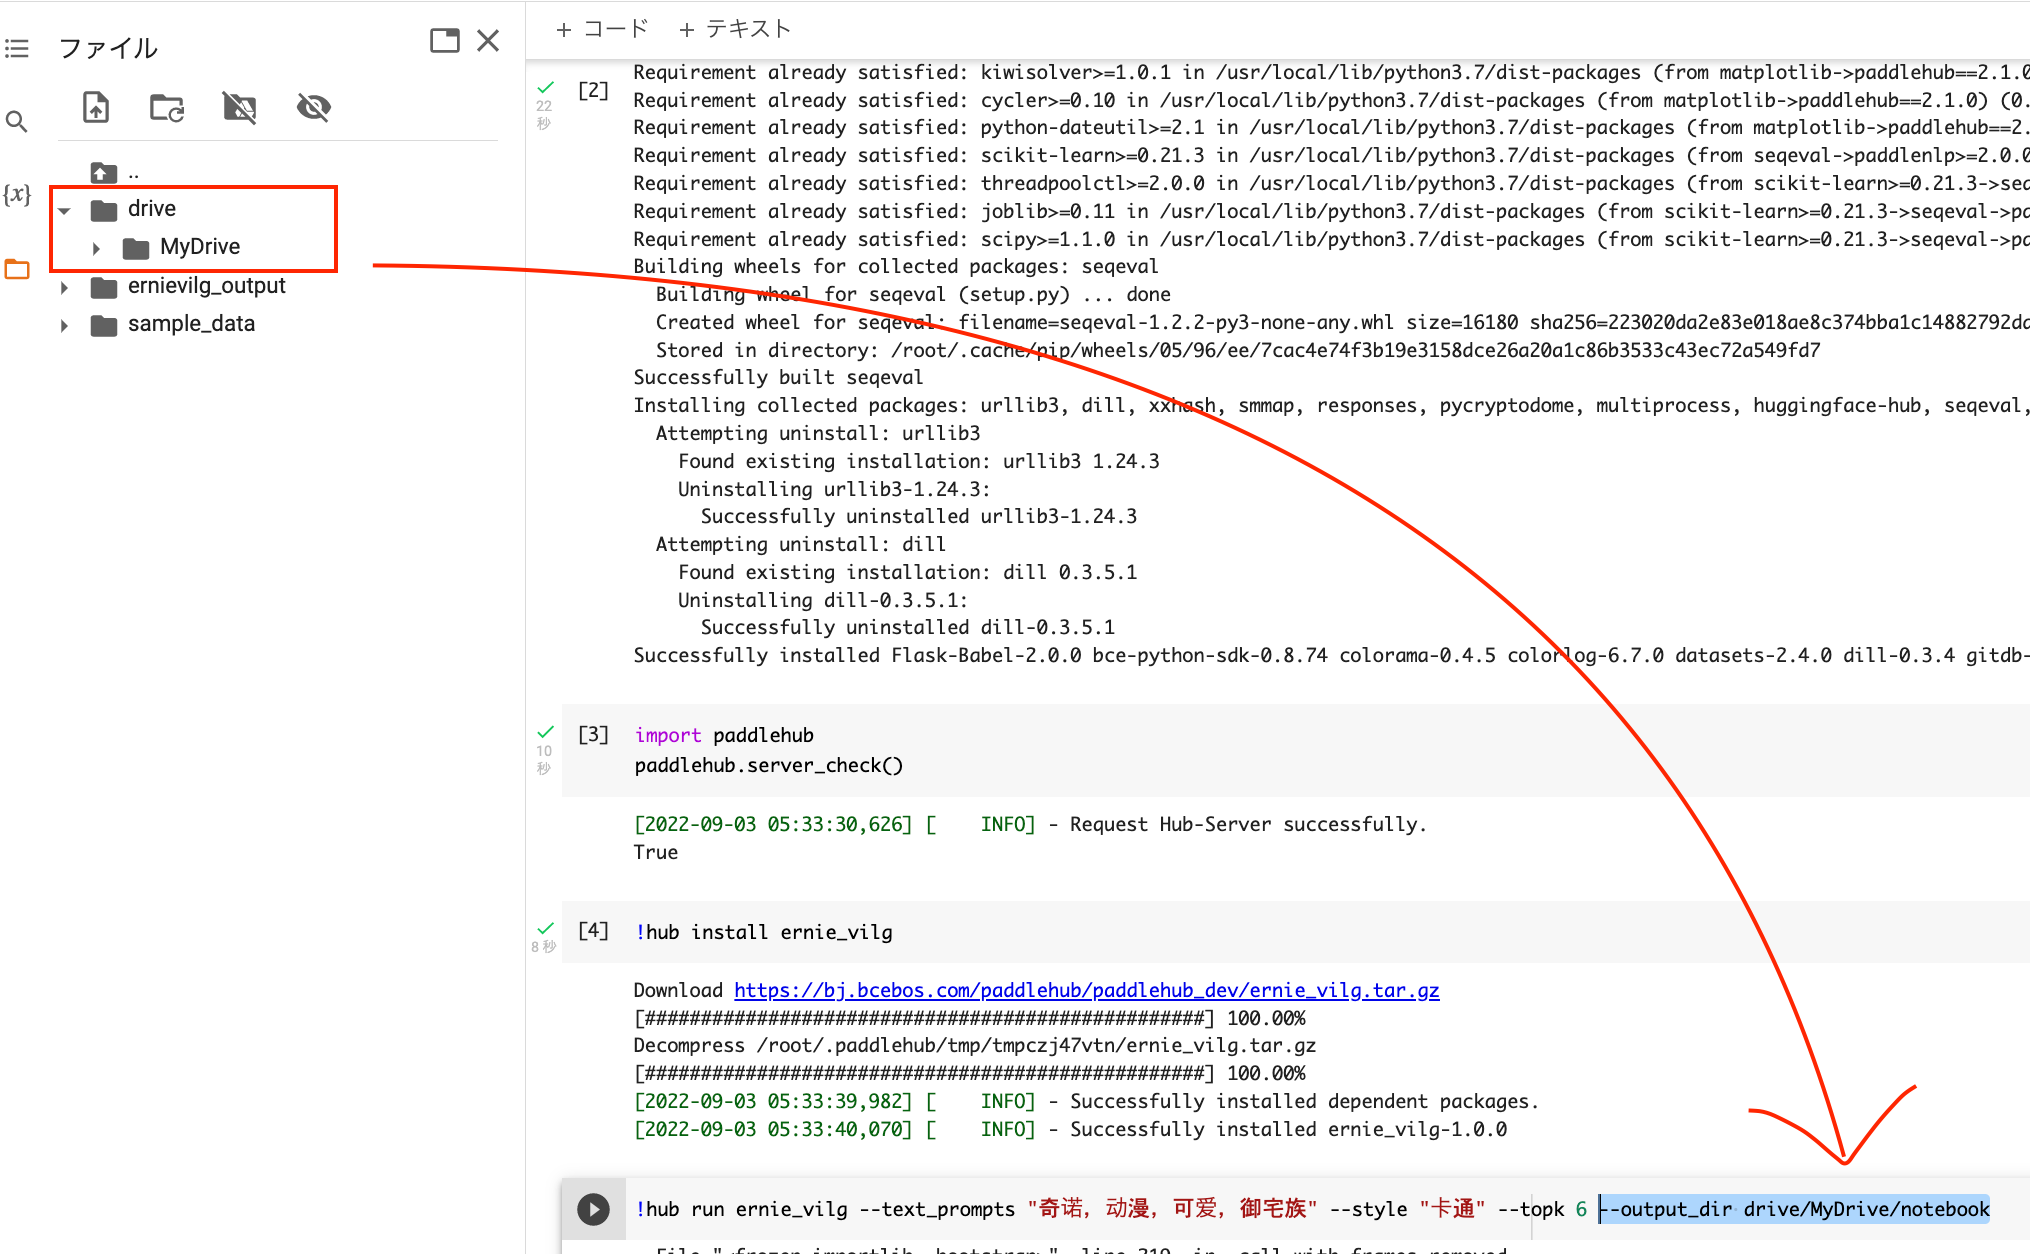Toggle show hidden files eye icon
2030x1254 pixels.
314,107
